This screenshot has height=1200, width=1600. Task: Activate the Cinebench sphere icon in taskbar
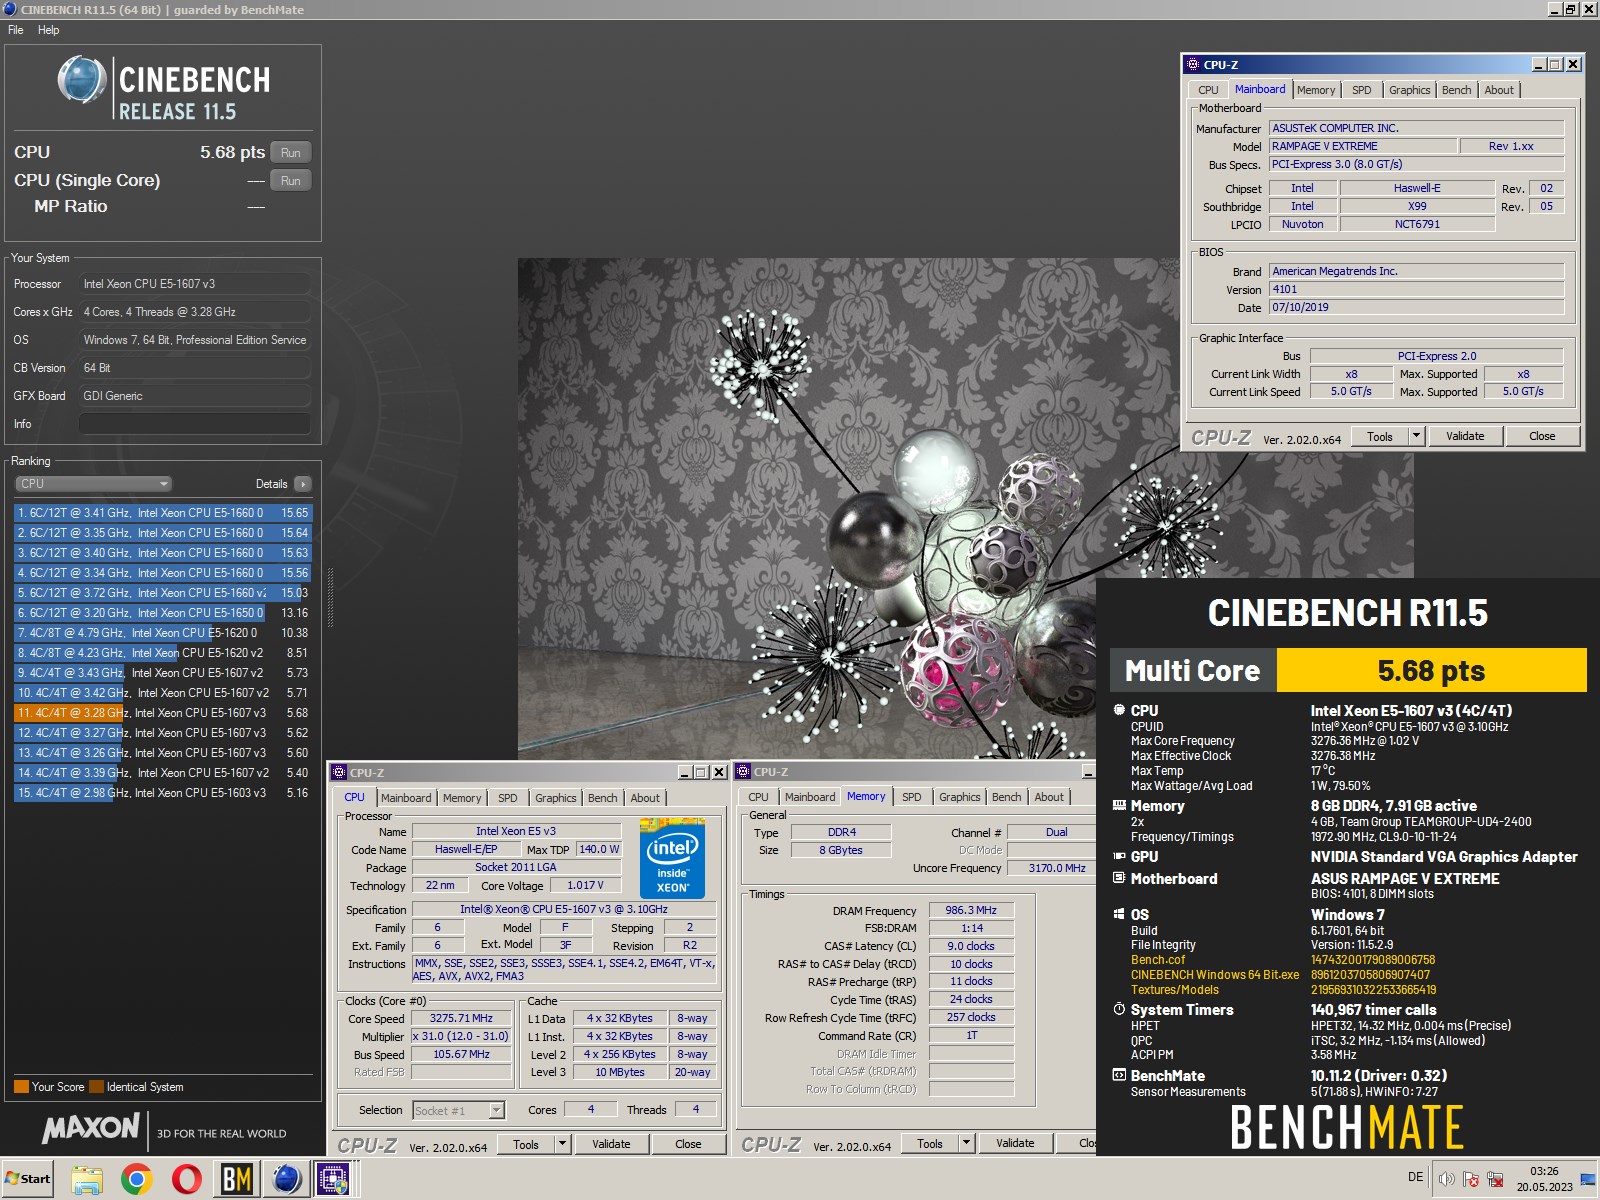pos(286,1180)
